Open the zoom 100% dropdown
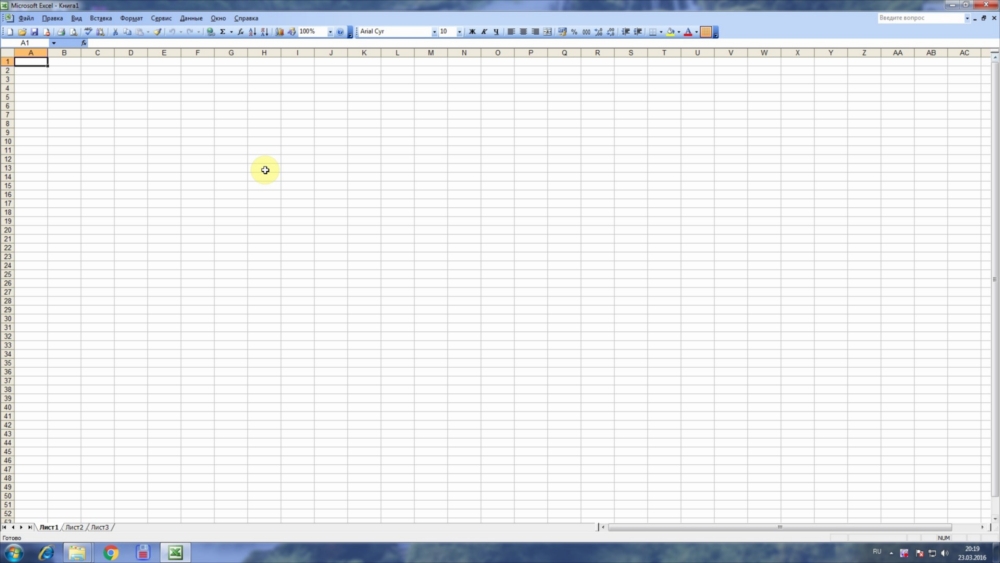This screenshot has width=1000, height=563. pos(330,32)
